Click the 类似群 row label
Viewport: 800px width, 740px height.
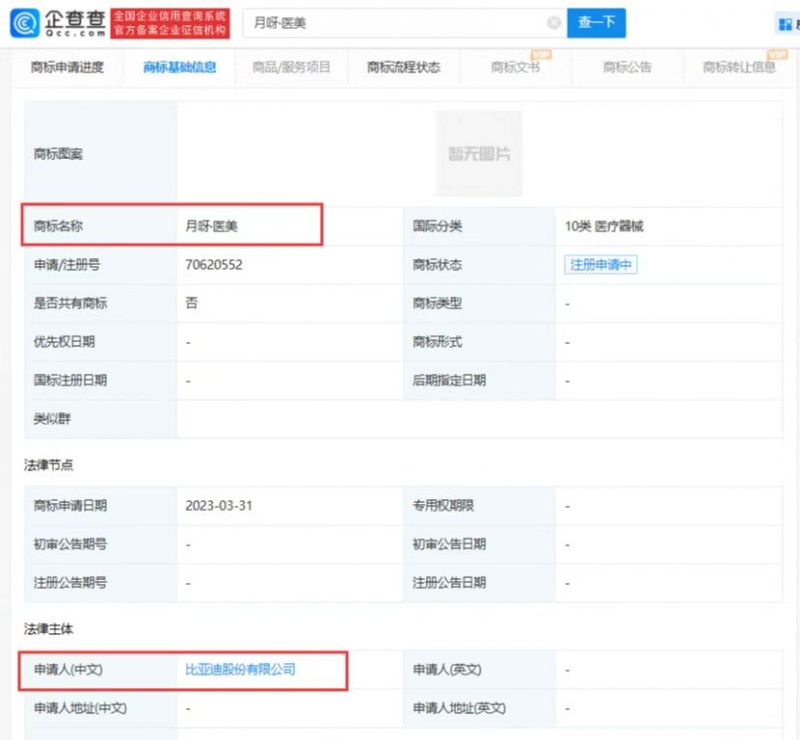click(x=52, y=419)
